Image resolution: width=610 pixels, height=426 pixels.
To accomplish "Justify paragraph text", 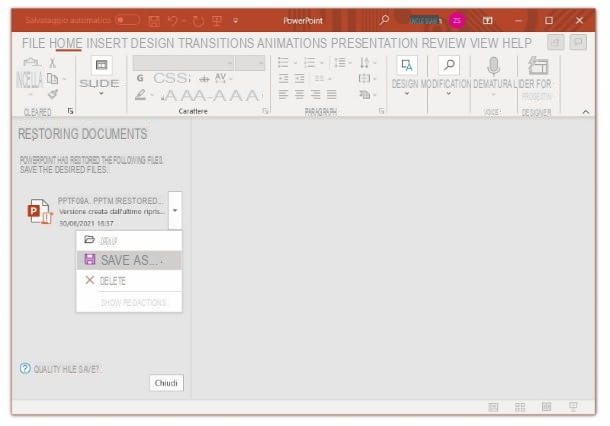I will click(332, 95).
